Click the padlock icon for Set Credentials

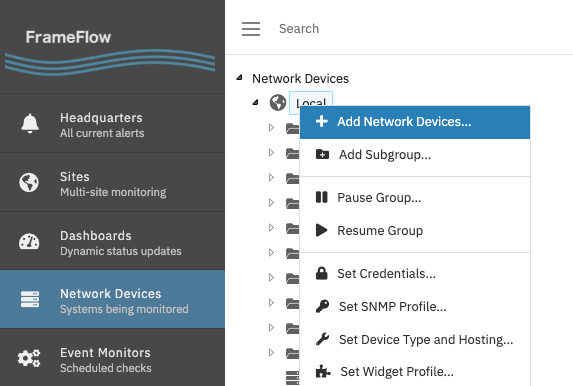[x=322, y=273]
